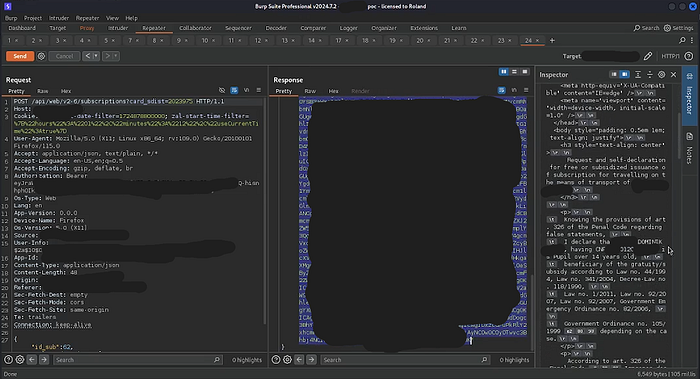
Task: Open history forward dropdown arrow
Action: pyautogui.click(x=116, y=56)
